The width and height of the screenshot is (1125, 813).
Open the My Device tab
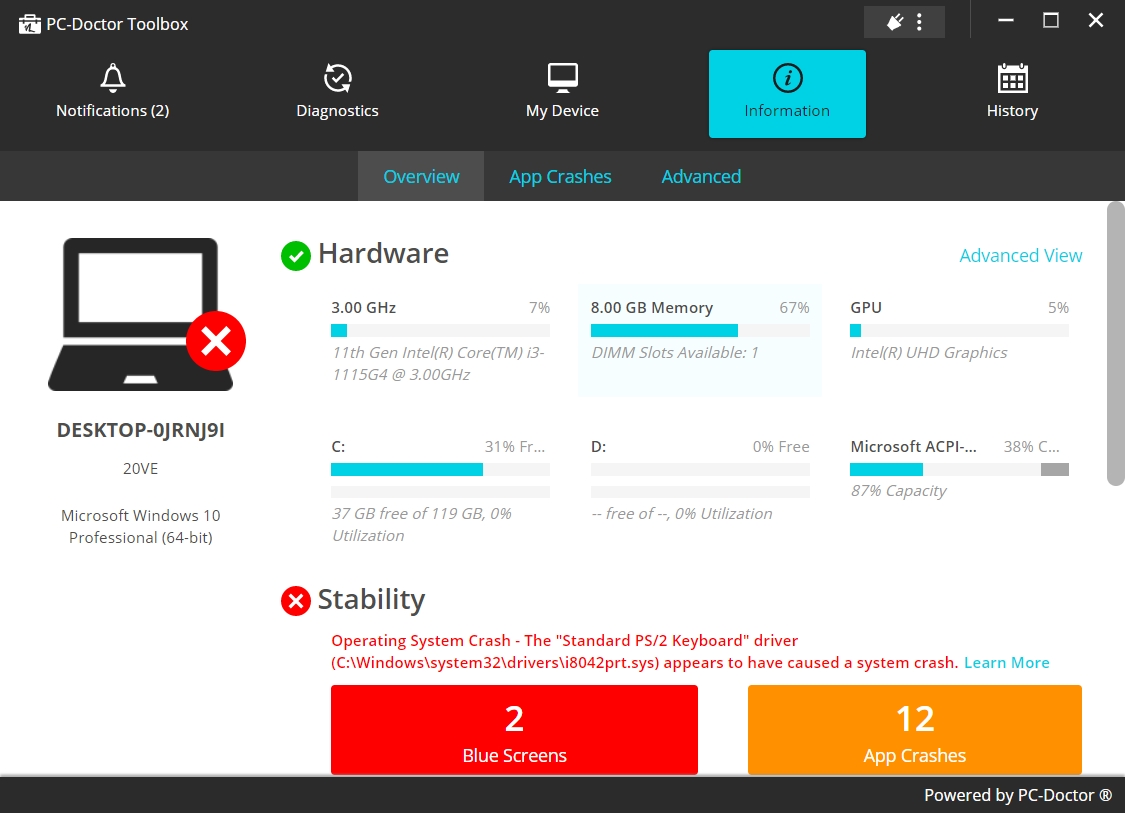pos(562,94)
